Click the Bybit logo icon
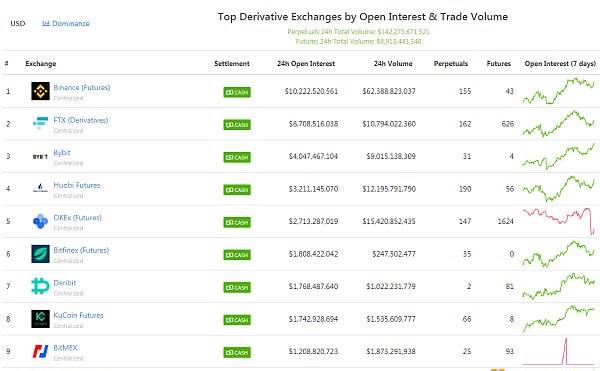 41,156
